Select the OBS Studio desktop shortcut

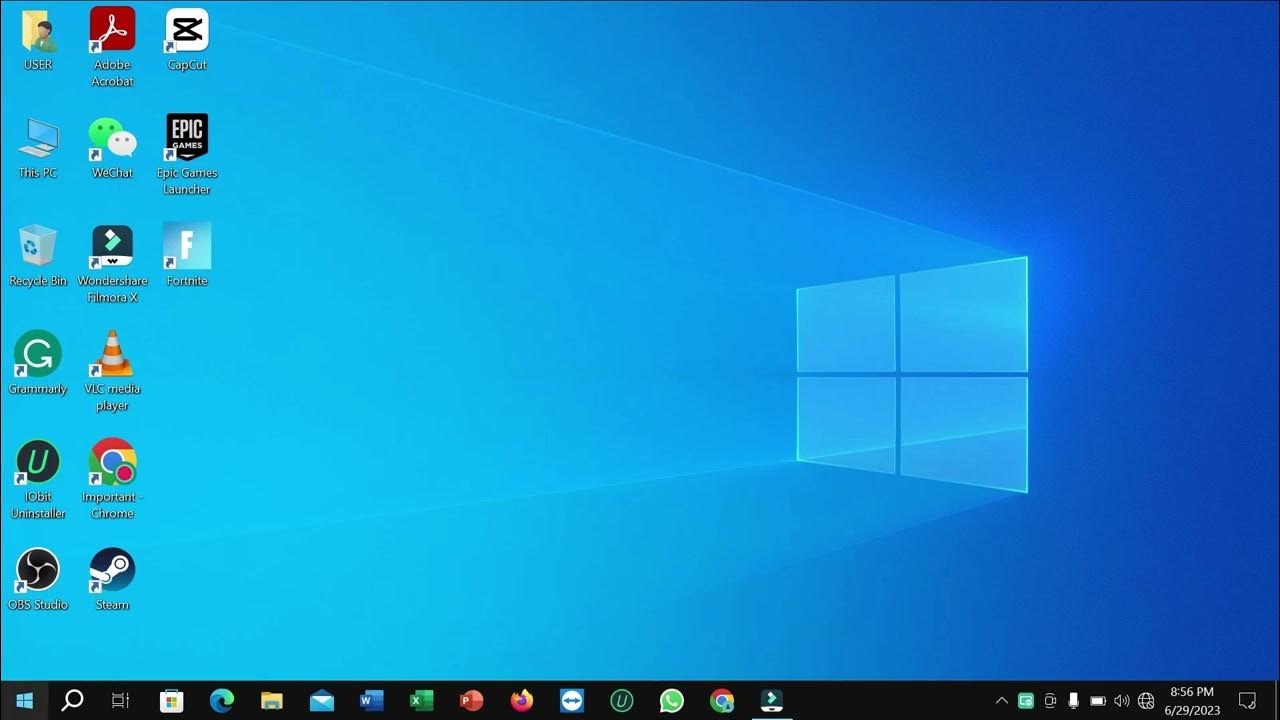tap(38, 580)
